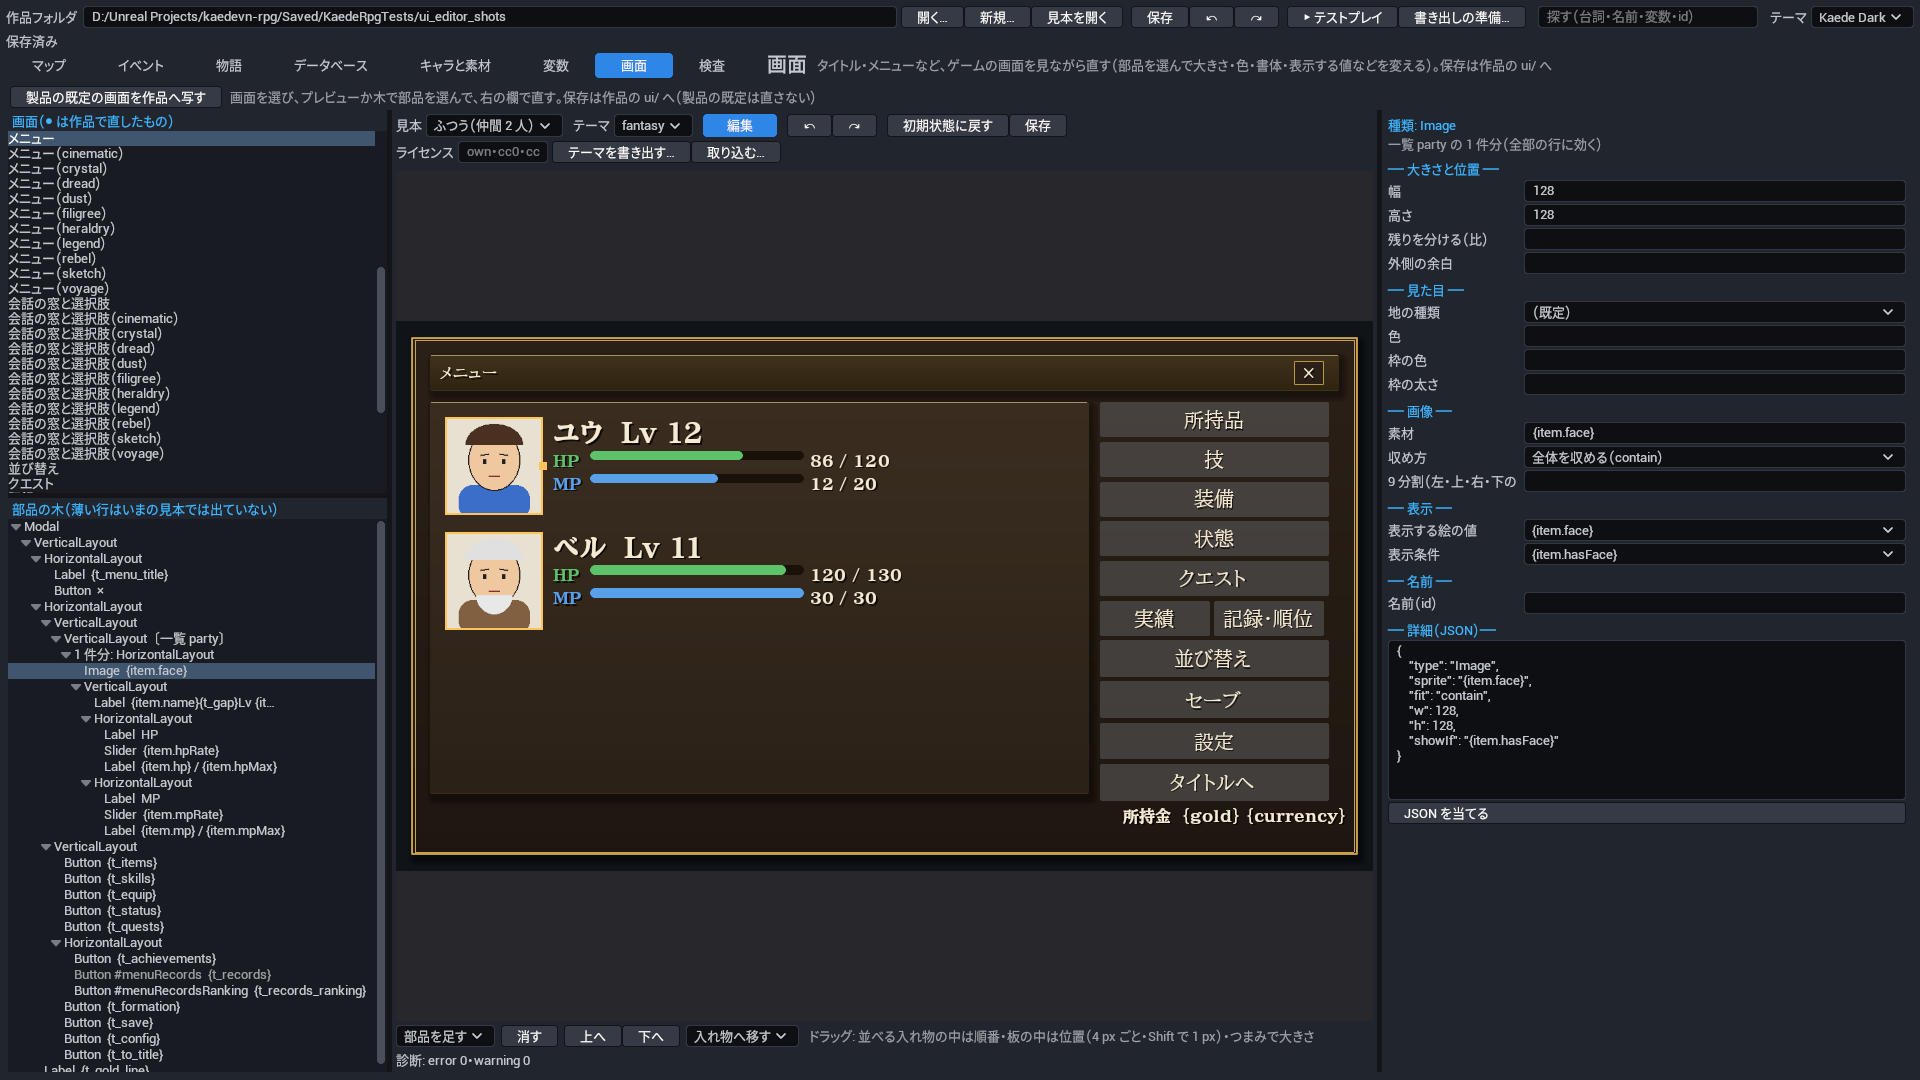
Task: Click the 所持品 button in preview
Action: 1214,420
